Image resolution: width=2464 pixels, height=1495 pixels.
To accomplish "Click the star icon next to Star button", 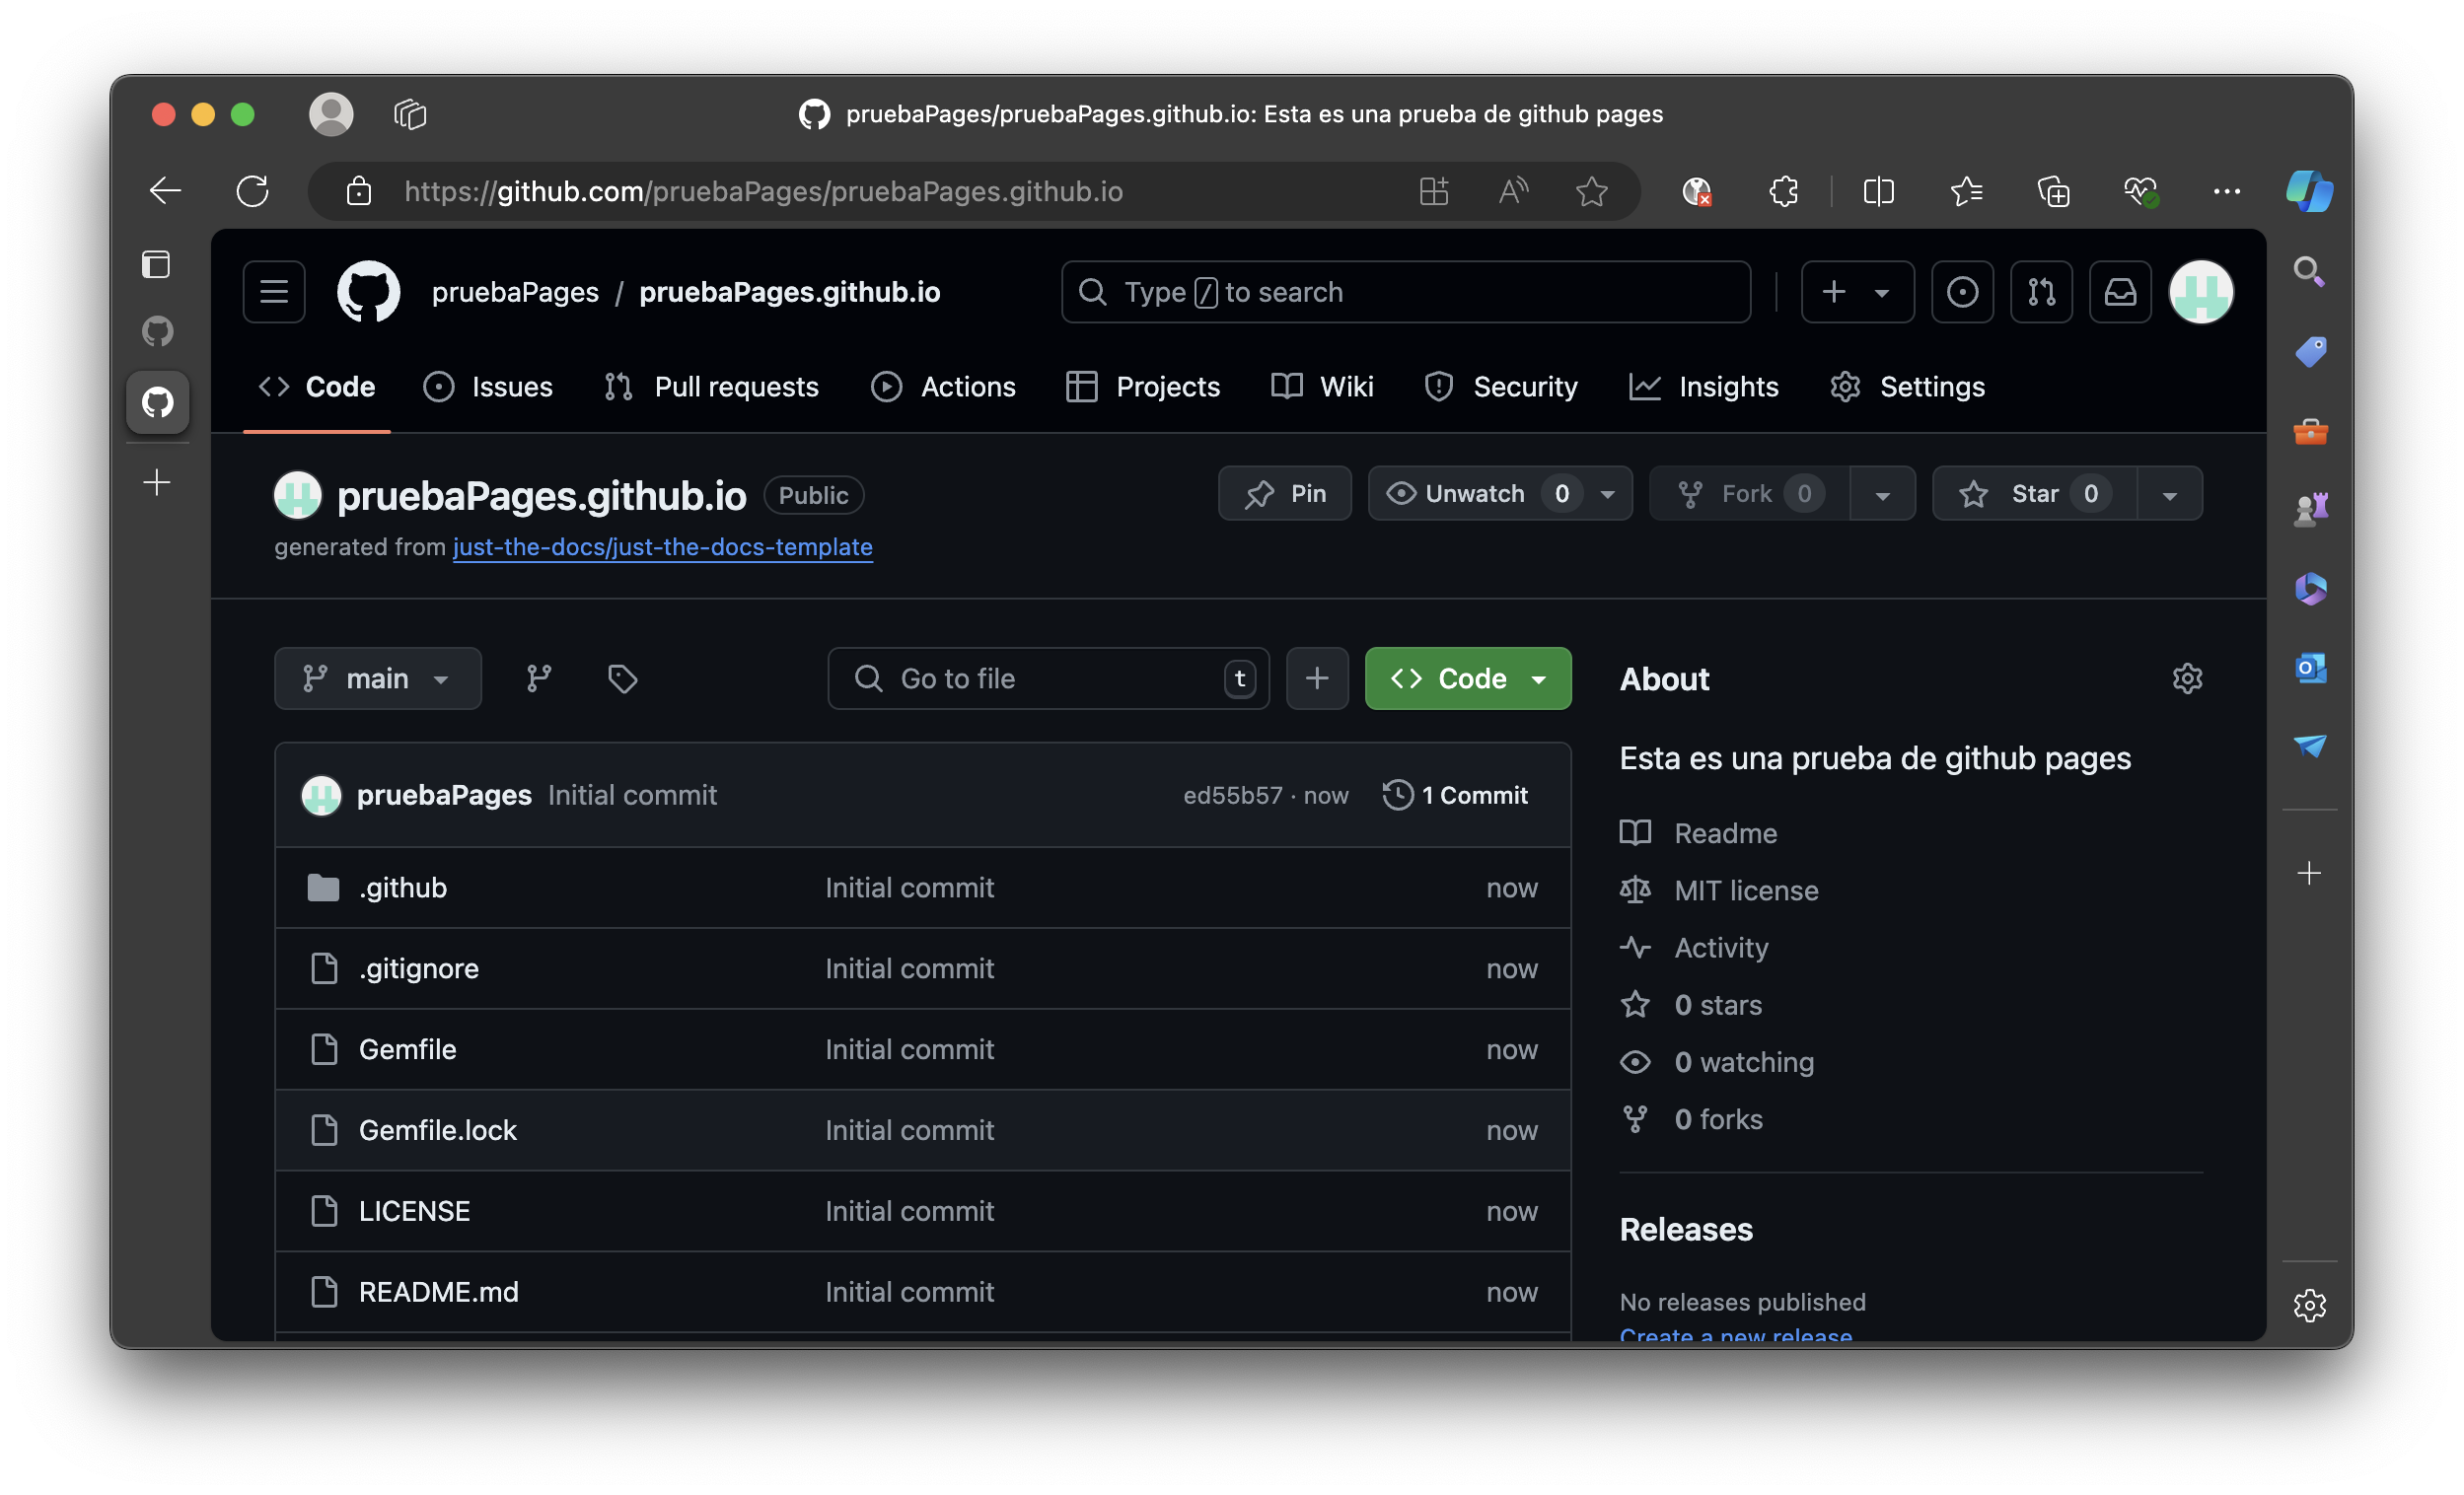I will tap(1977, 492).
